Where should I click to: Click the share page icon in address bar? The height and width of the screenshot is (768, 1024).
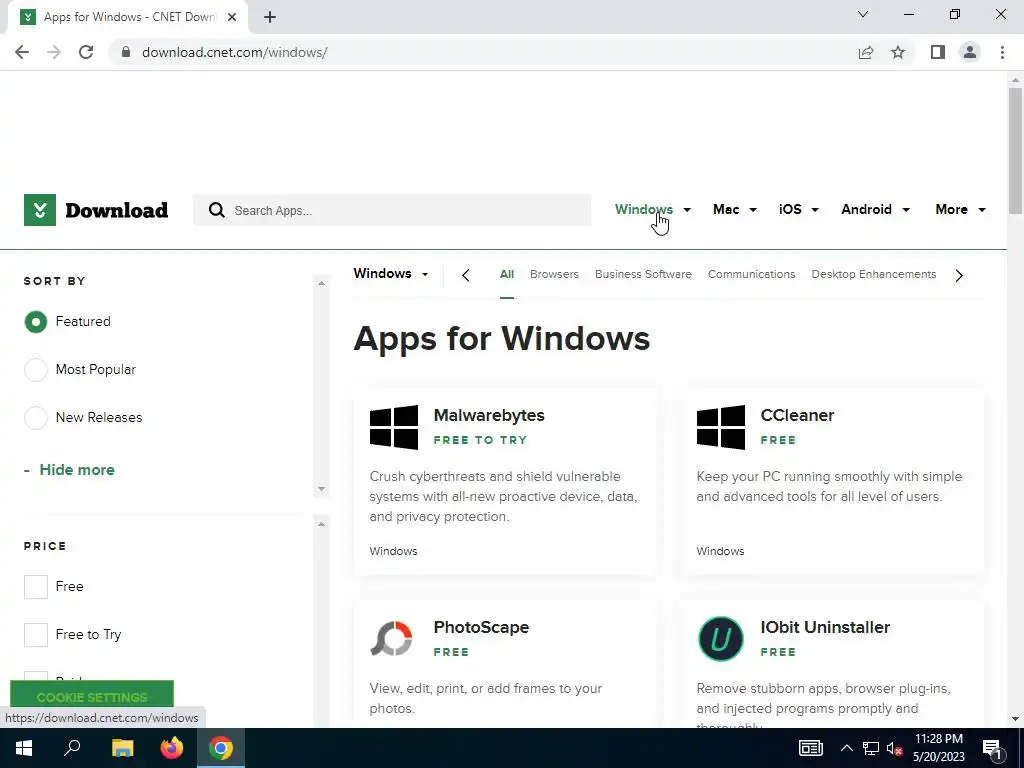pos(866,52)
